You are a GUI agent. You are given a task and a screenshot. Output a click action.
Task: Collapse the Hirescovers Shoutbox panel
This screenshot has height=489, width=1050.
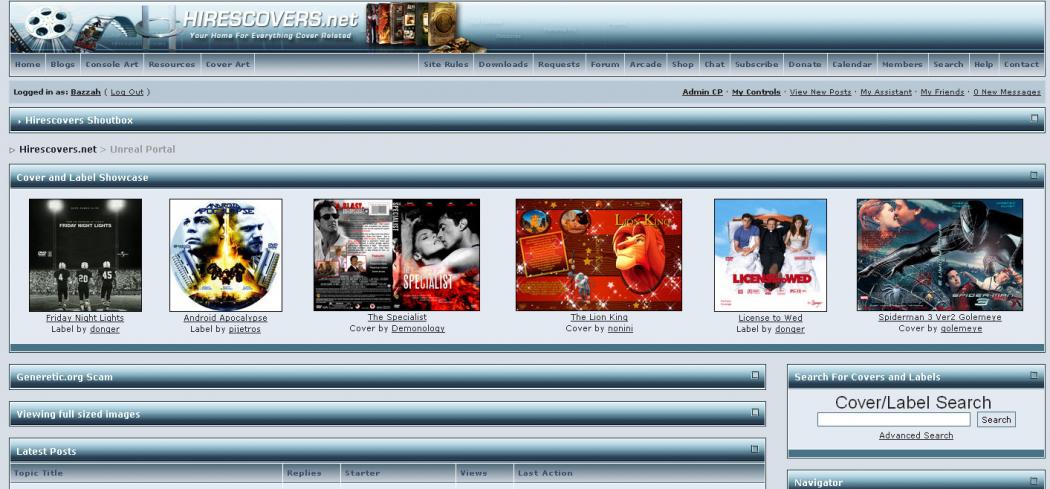(x=1035, y=119)
